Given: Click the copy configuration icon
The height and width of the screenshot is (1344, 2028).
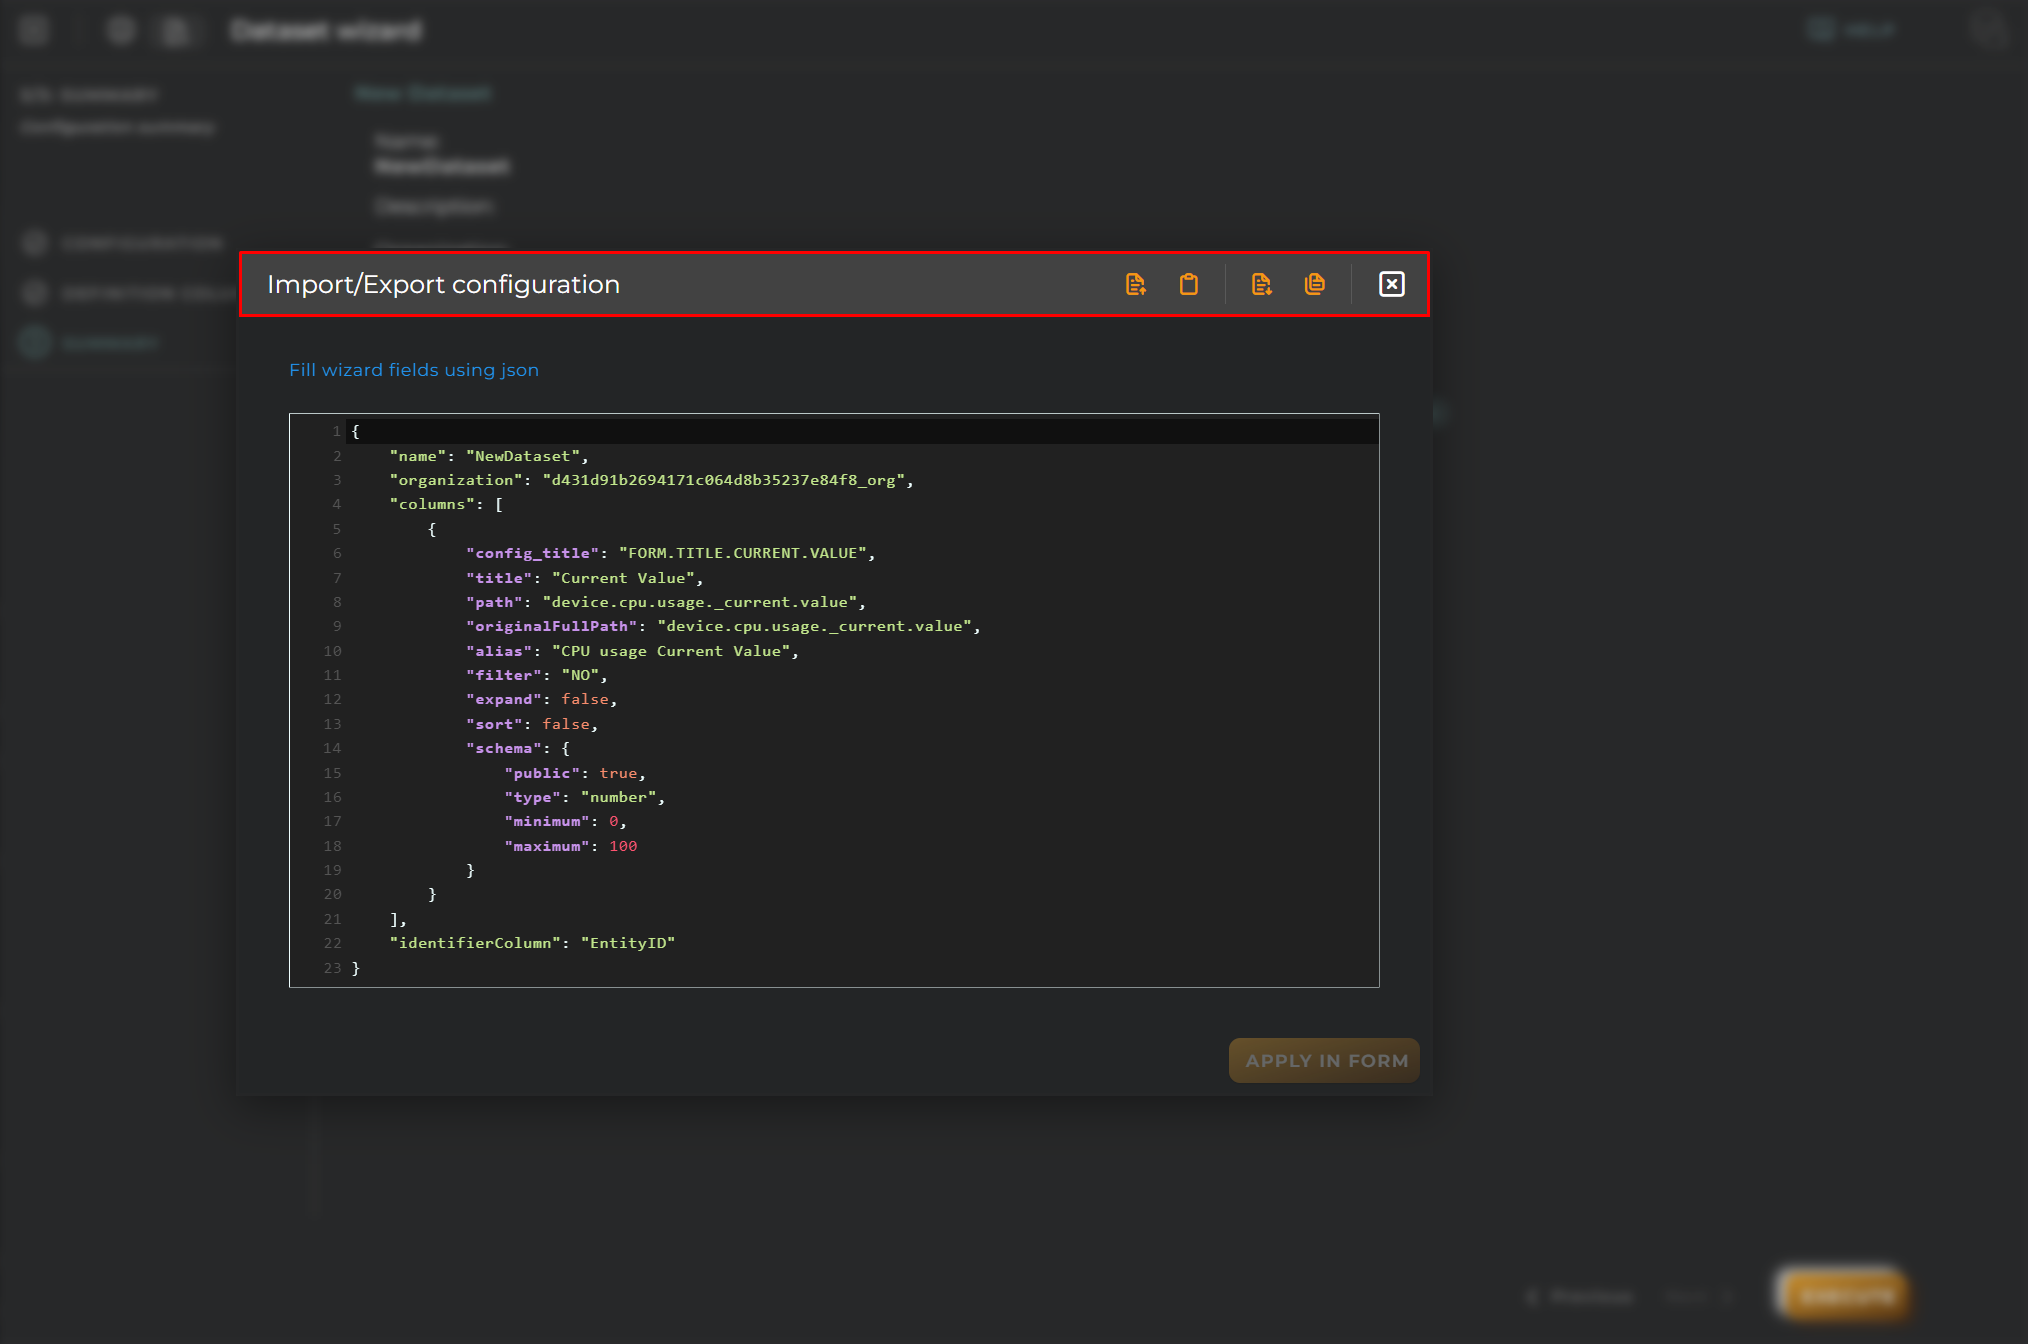Looking at the screenshot, I should click(x=1315, y=285).
